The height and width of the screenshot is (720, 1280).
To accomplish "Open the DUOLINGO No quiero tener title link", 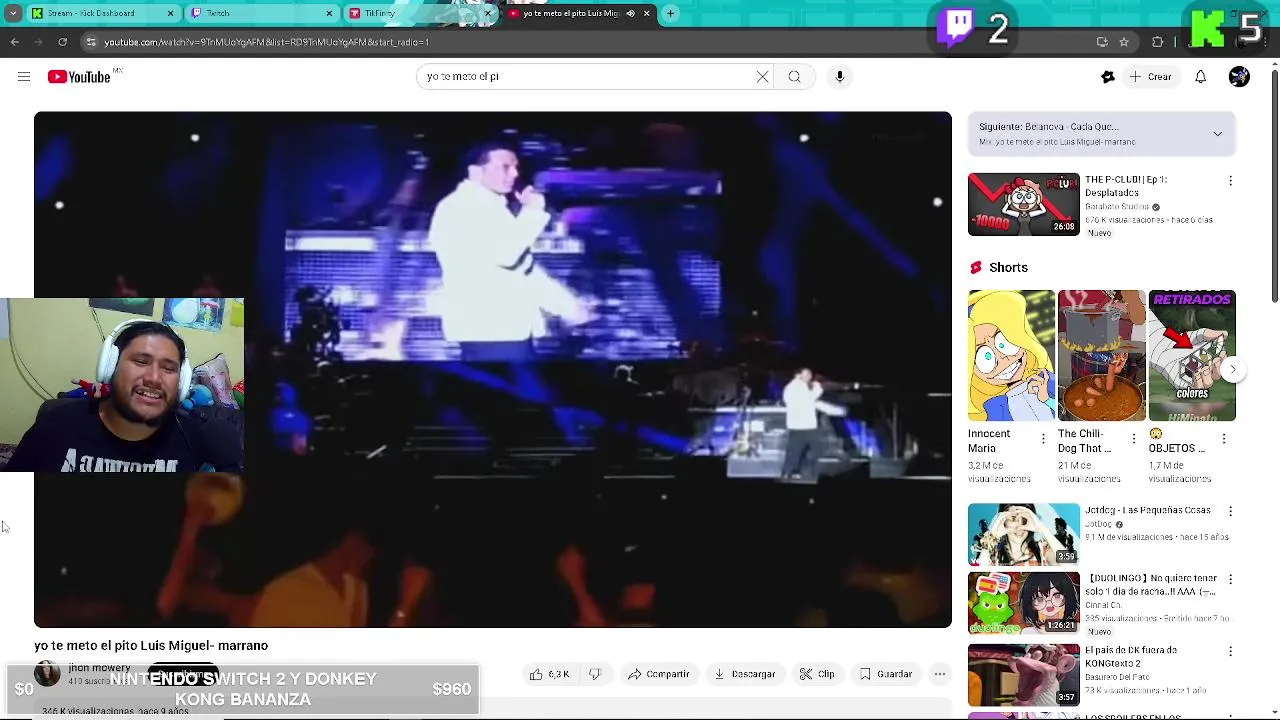I will click(x=1151, y=584).
